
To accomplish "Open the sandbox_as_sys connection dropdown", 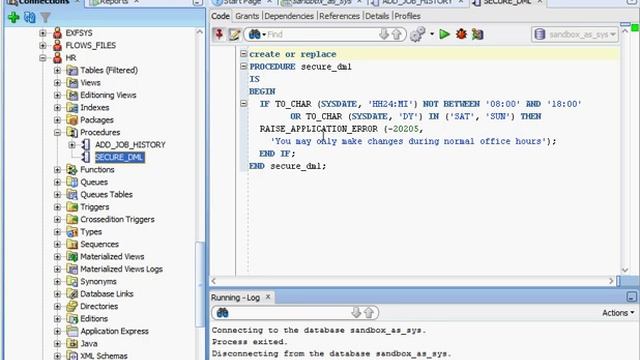I will click(575, 35).
